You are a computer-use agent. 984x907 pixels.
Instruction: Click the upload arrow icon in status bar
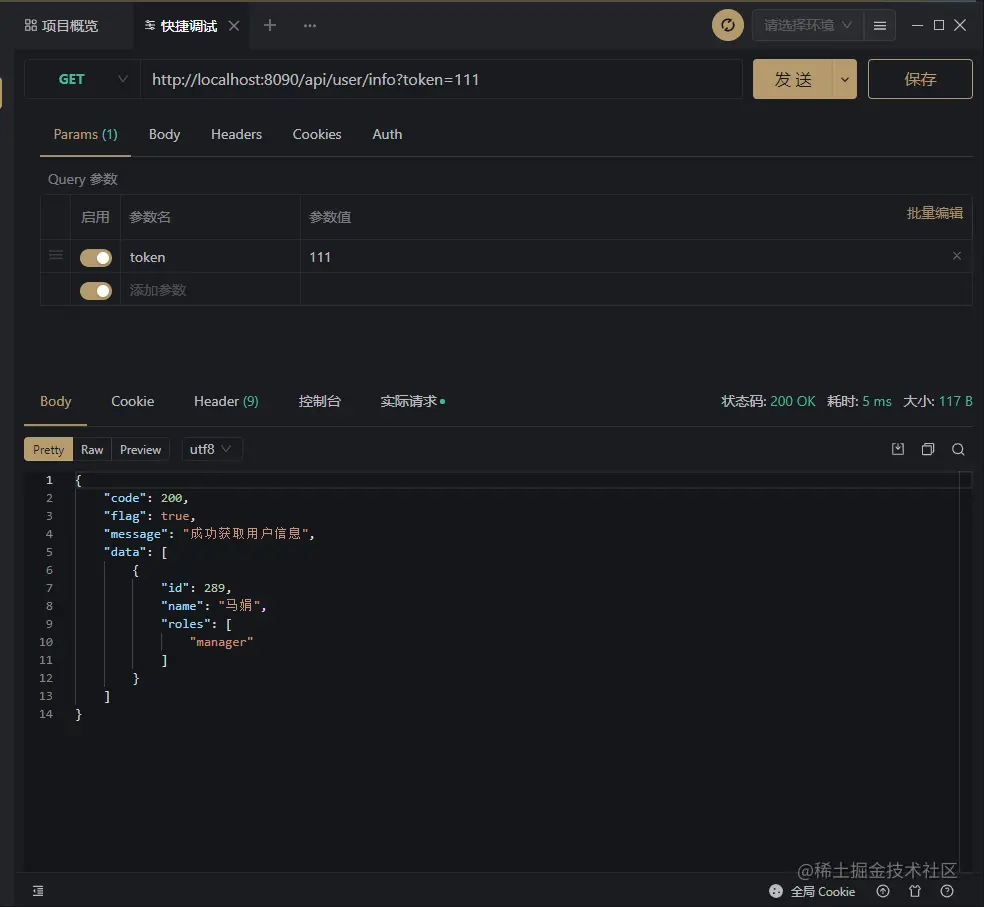pos(883,891)
